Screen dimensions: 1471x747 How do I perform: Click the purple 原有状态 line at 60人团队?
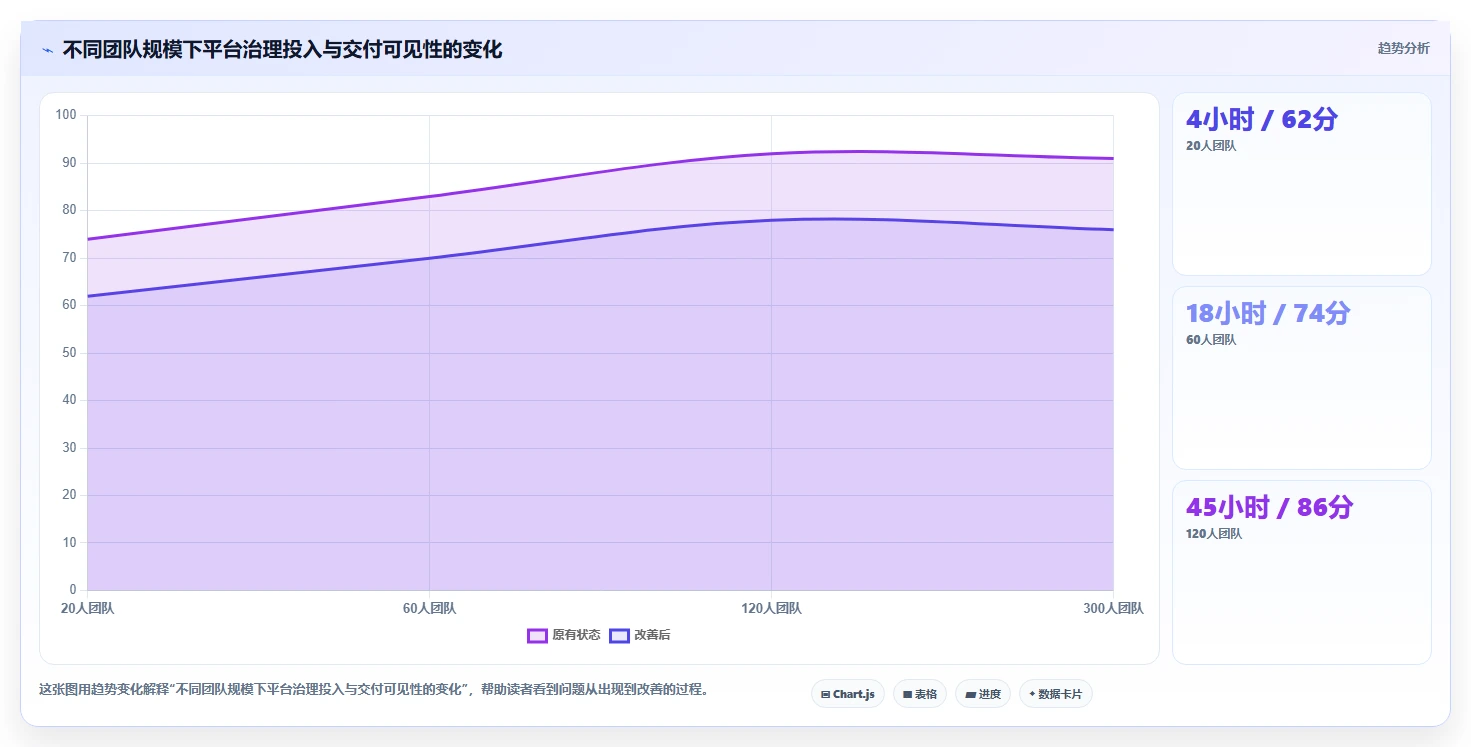tap(430, 196)
